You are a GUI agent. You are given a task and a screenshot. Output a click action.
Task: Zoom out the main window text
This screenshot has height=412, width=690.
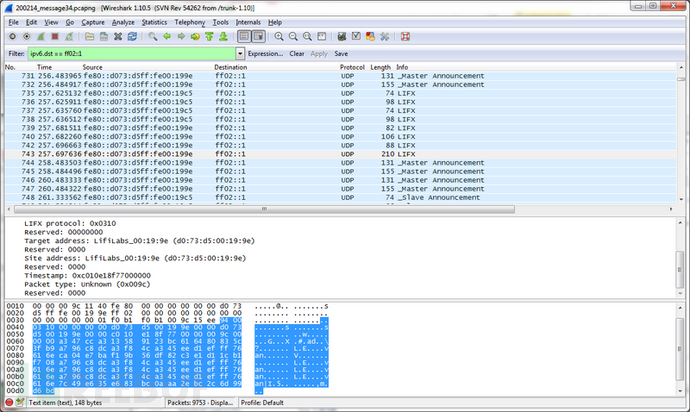[x=293, y=37]
